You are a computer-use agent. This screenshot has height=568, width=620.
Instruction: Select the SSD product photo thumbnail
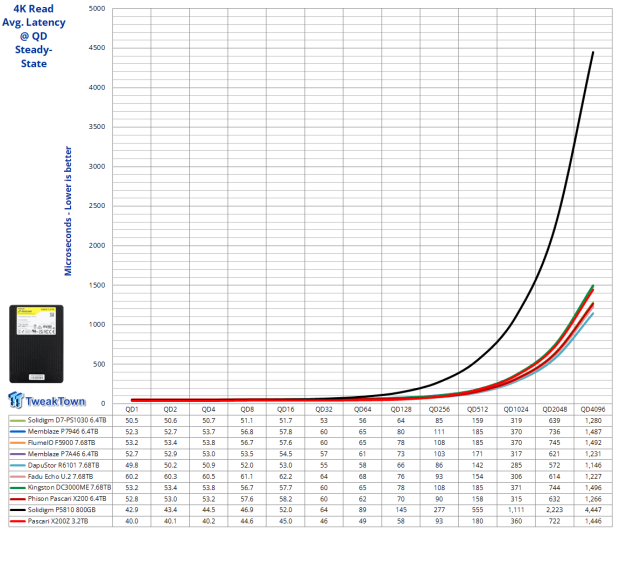36,344
